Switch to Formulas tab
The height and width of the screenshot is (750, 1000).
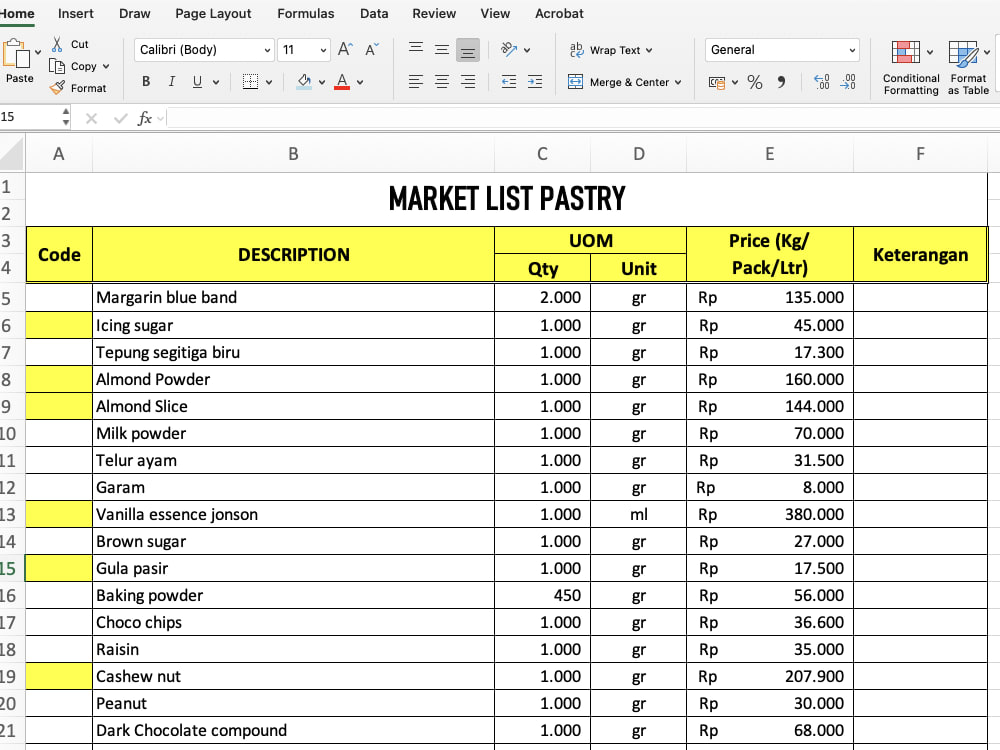[x=305, y=13]
